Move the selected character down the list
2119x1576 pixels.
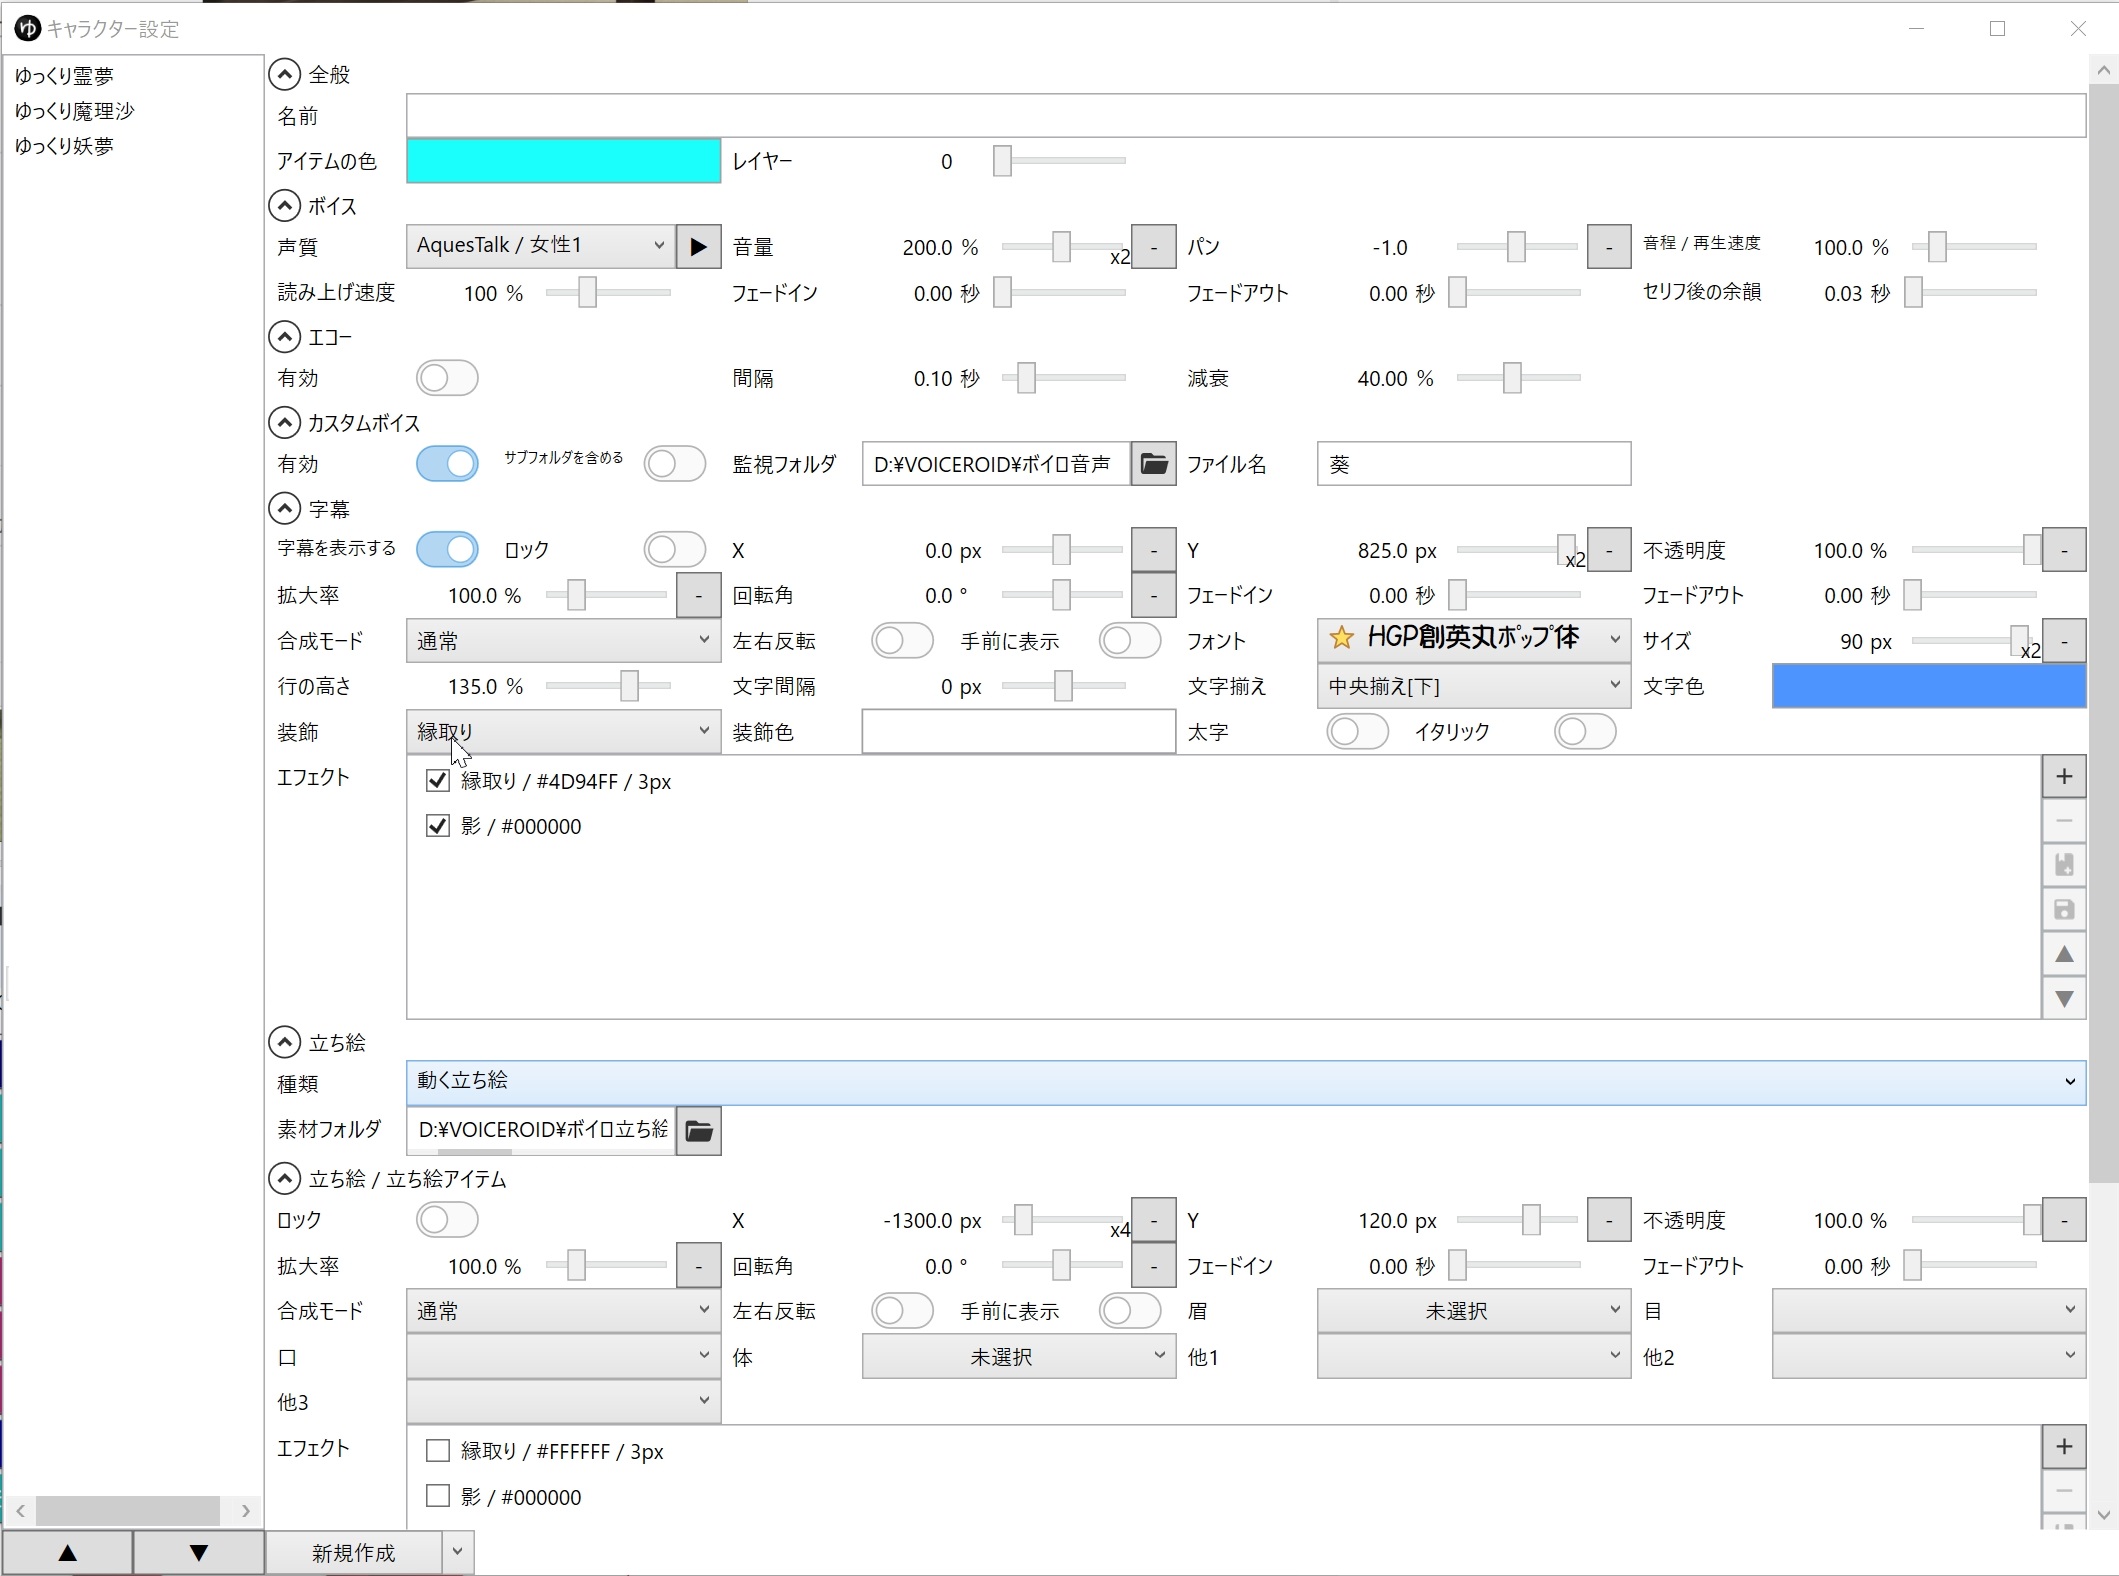(199, 1553)
